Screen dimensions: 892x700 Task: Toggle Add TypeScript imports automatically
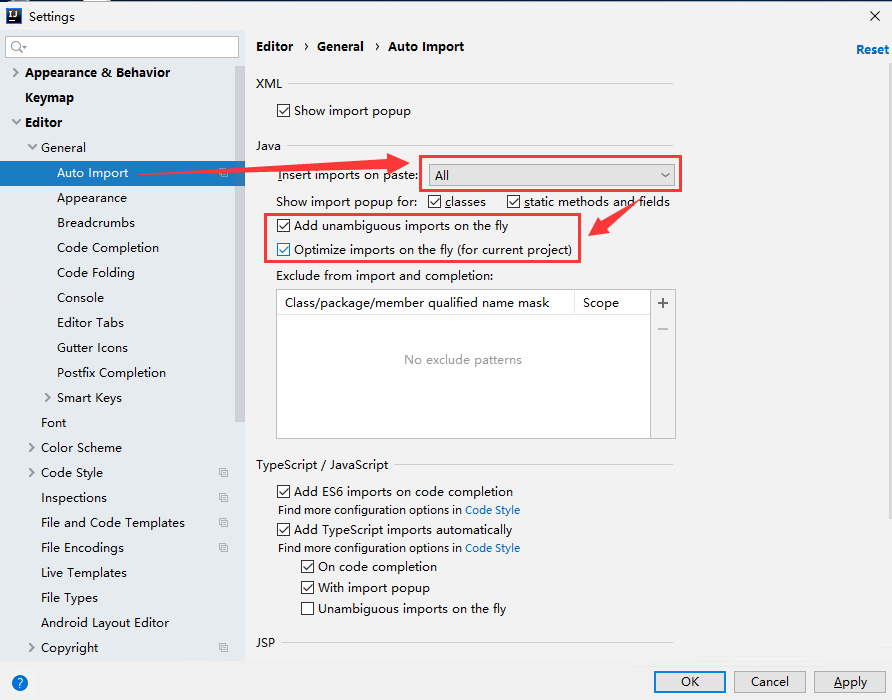[x=283, y=529]
